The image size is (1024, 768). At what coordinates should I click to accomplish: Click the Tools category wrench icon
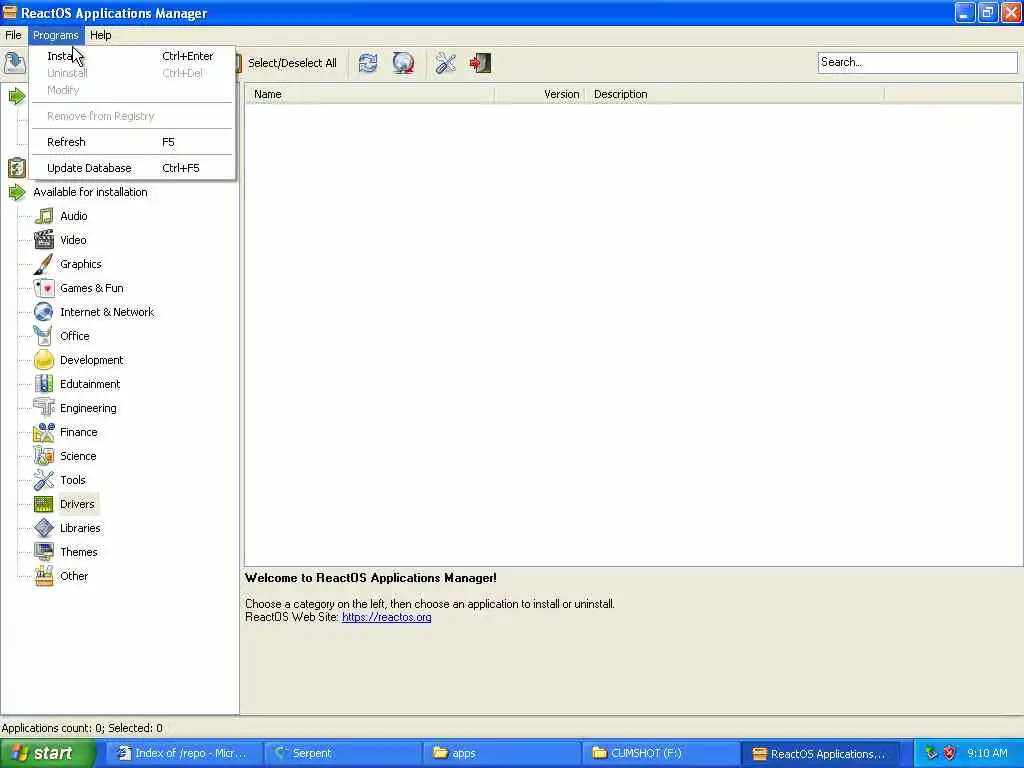tap(44, 480)
